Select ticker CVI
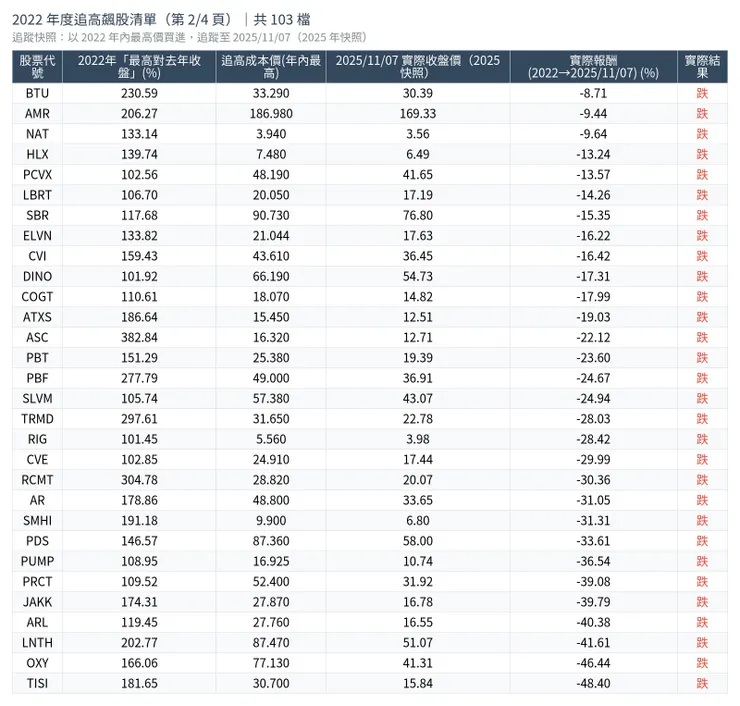 point(37,256)
